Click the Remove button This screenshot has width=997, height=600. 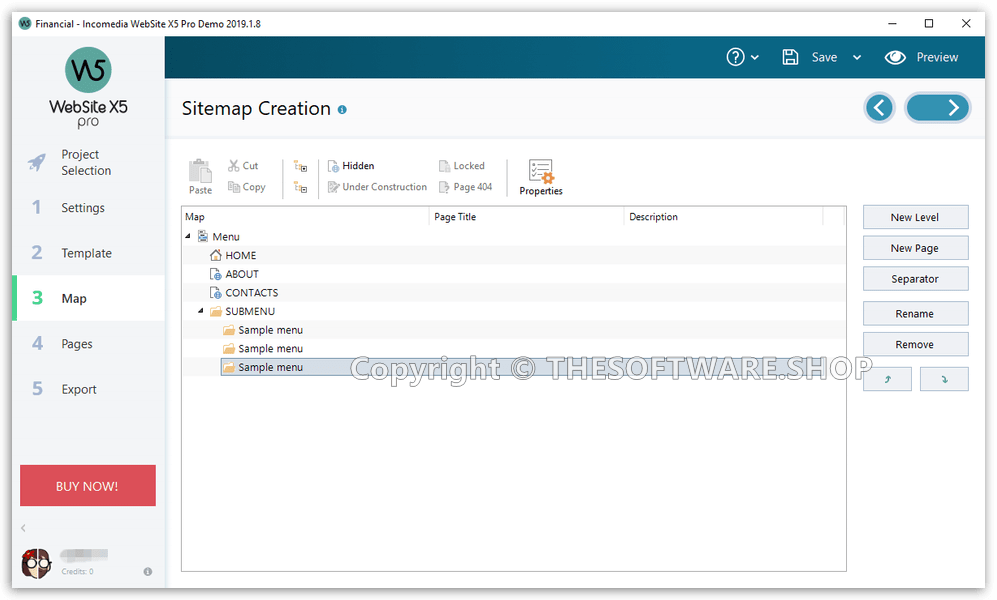click(915, 344)
